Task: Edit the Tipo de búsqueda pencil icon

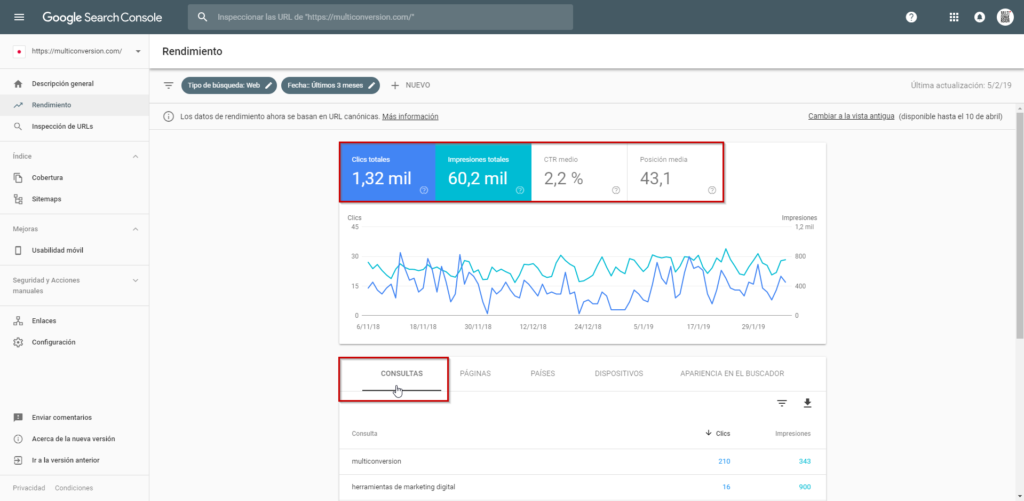Action: (269, 86)
